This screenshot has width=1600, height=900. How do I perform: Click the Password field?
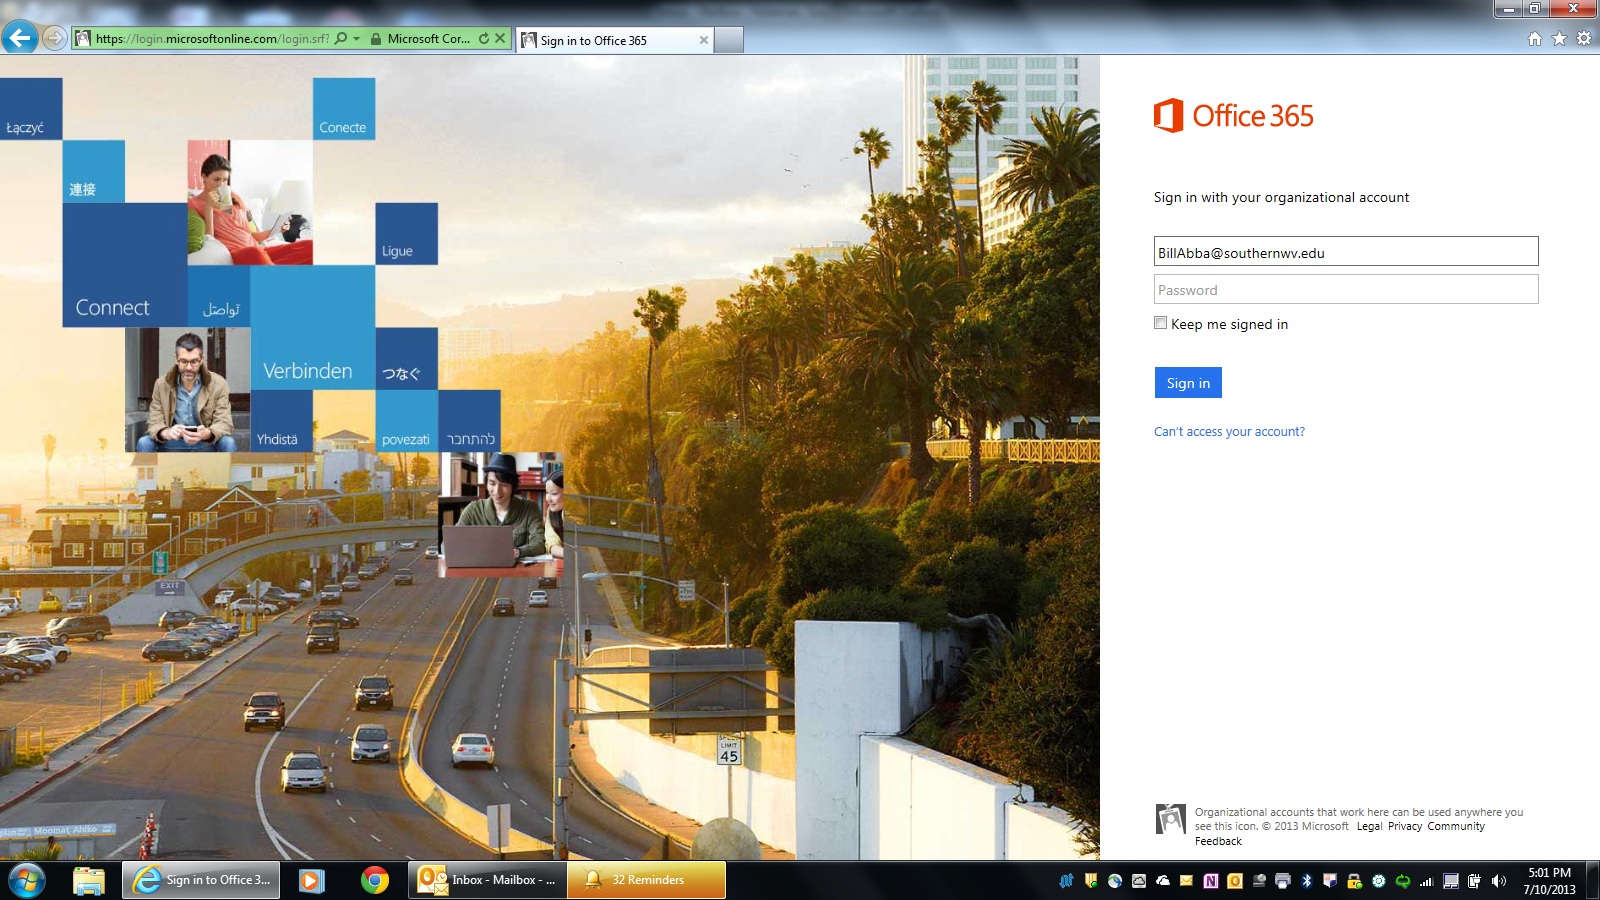coord(1346,290)
